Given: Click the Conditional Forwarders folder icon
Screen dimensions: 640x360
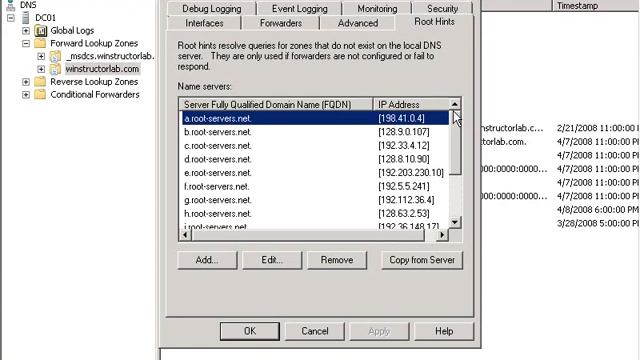Looking at the screenshot, I should (40, 94).
